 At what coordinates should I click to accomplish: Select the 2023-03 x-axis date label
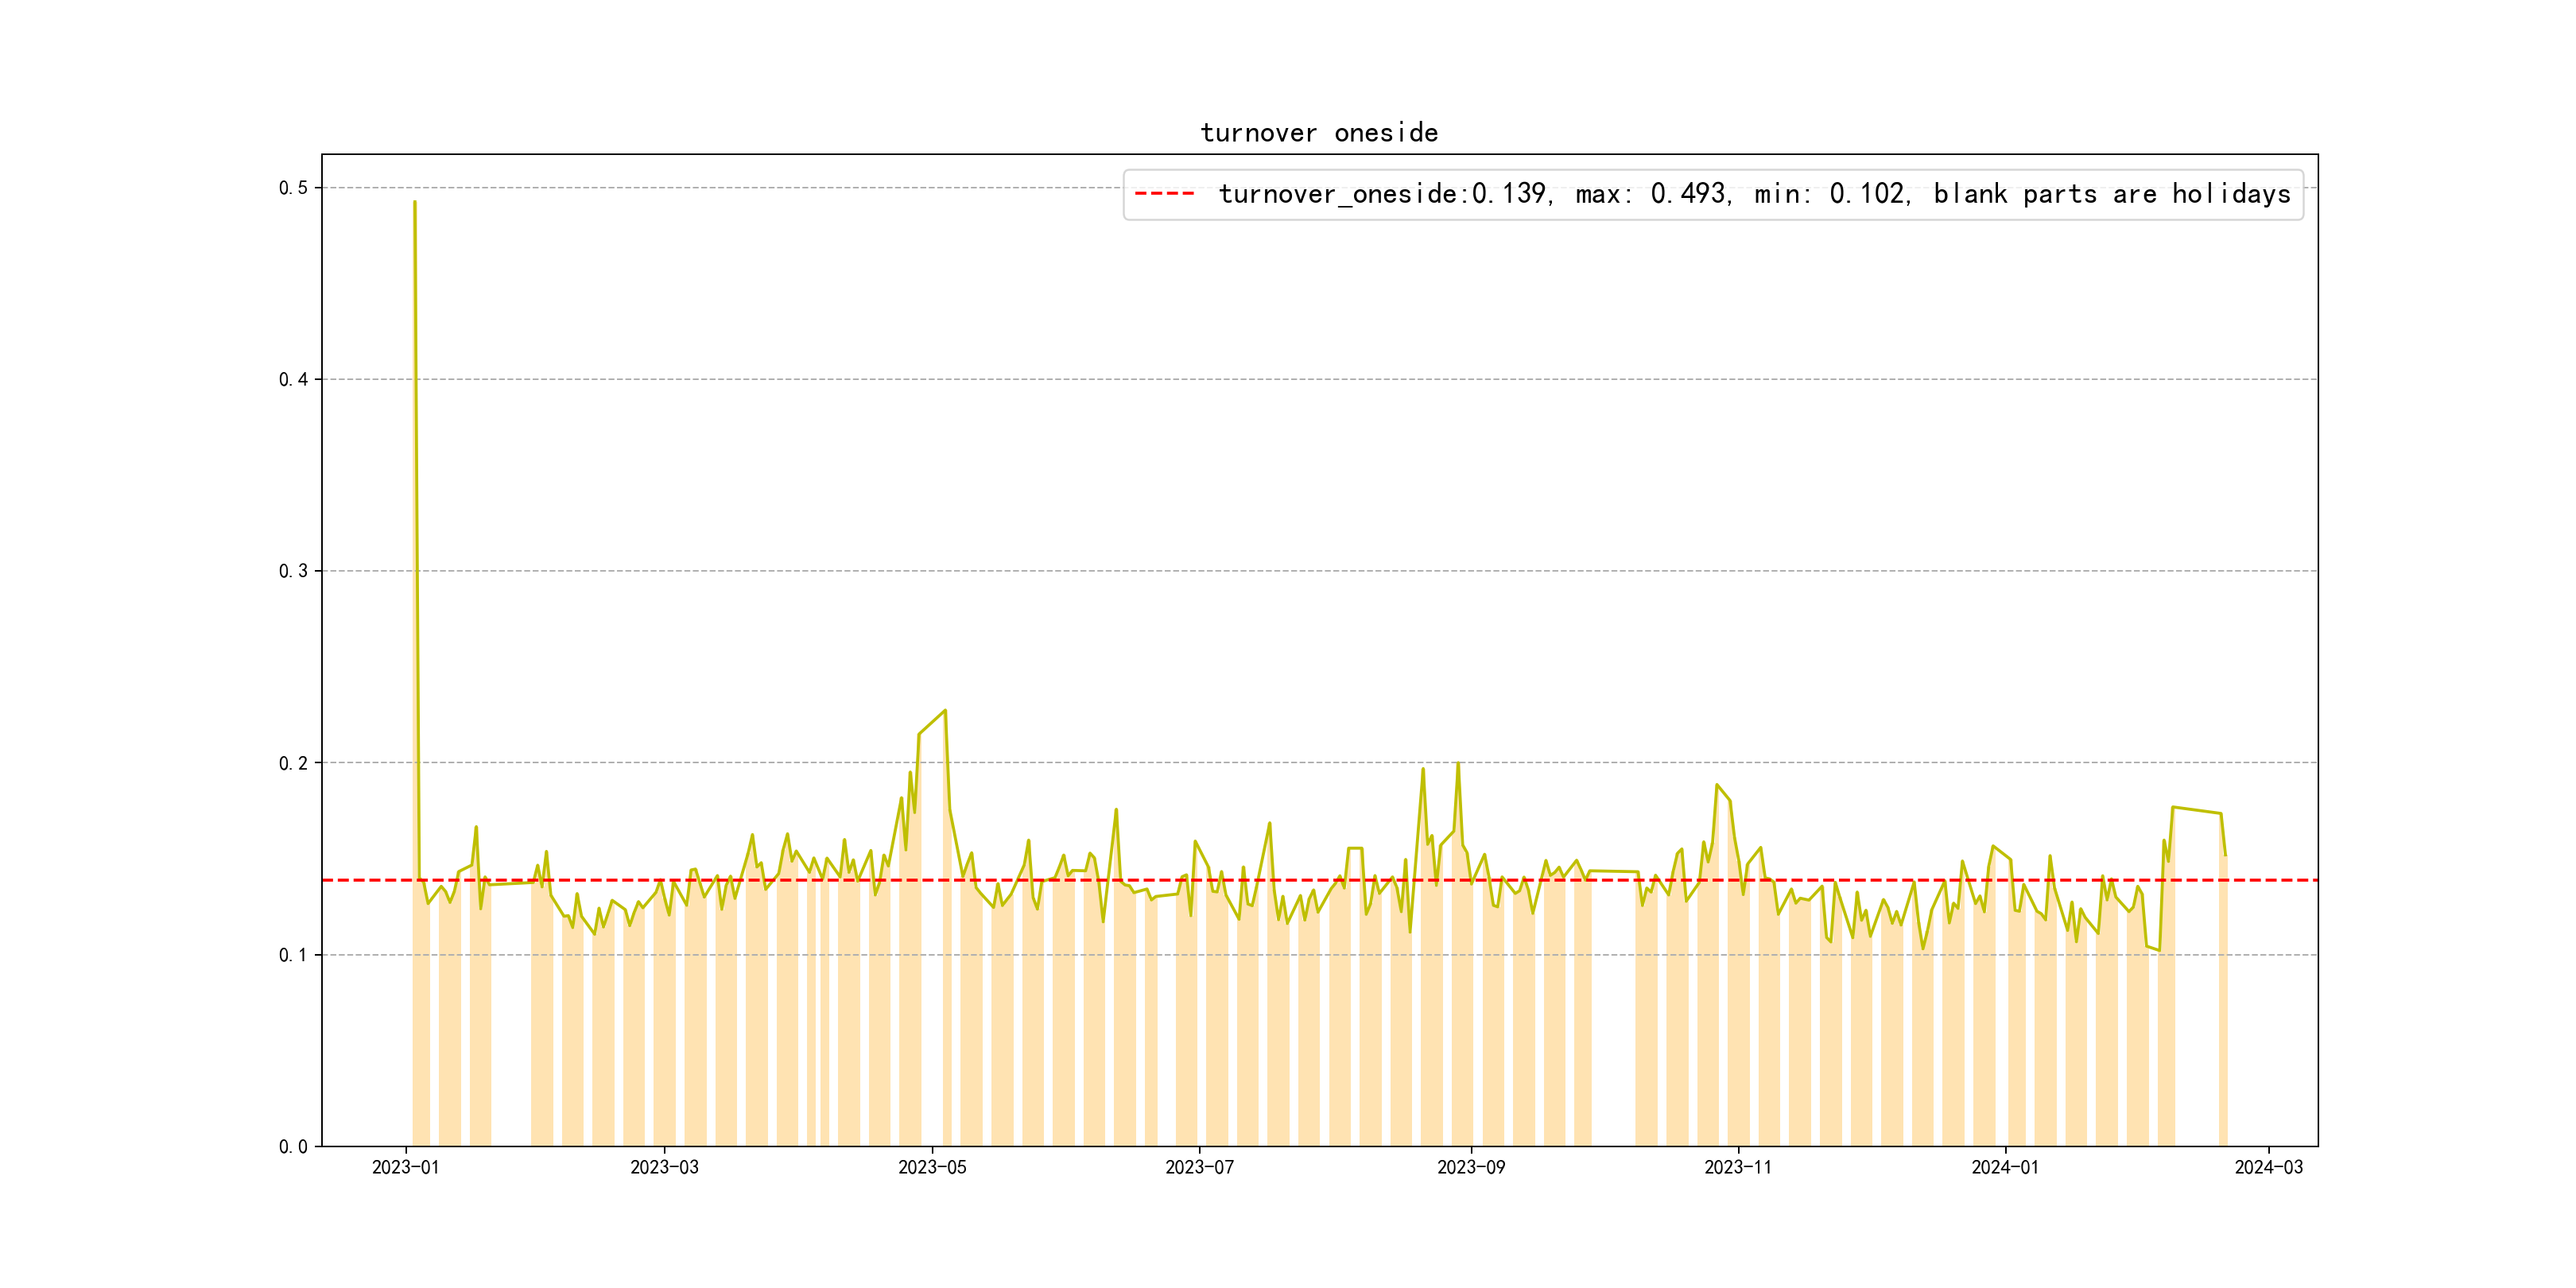point(664,1167)
